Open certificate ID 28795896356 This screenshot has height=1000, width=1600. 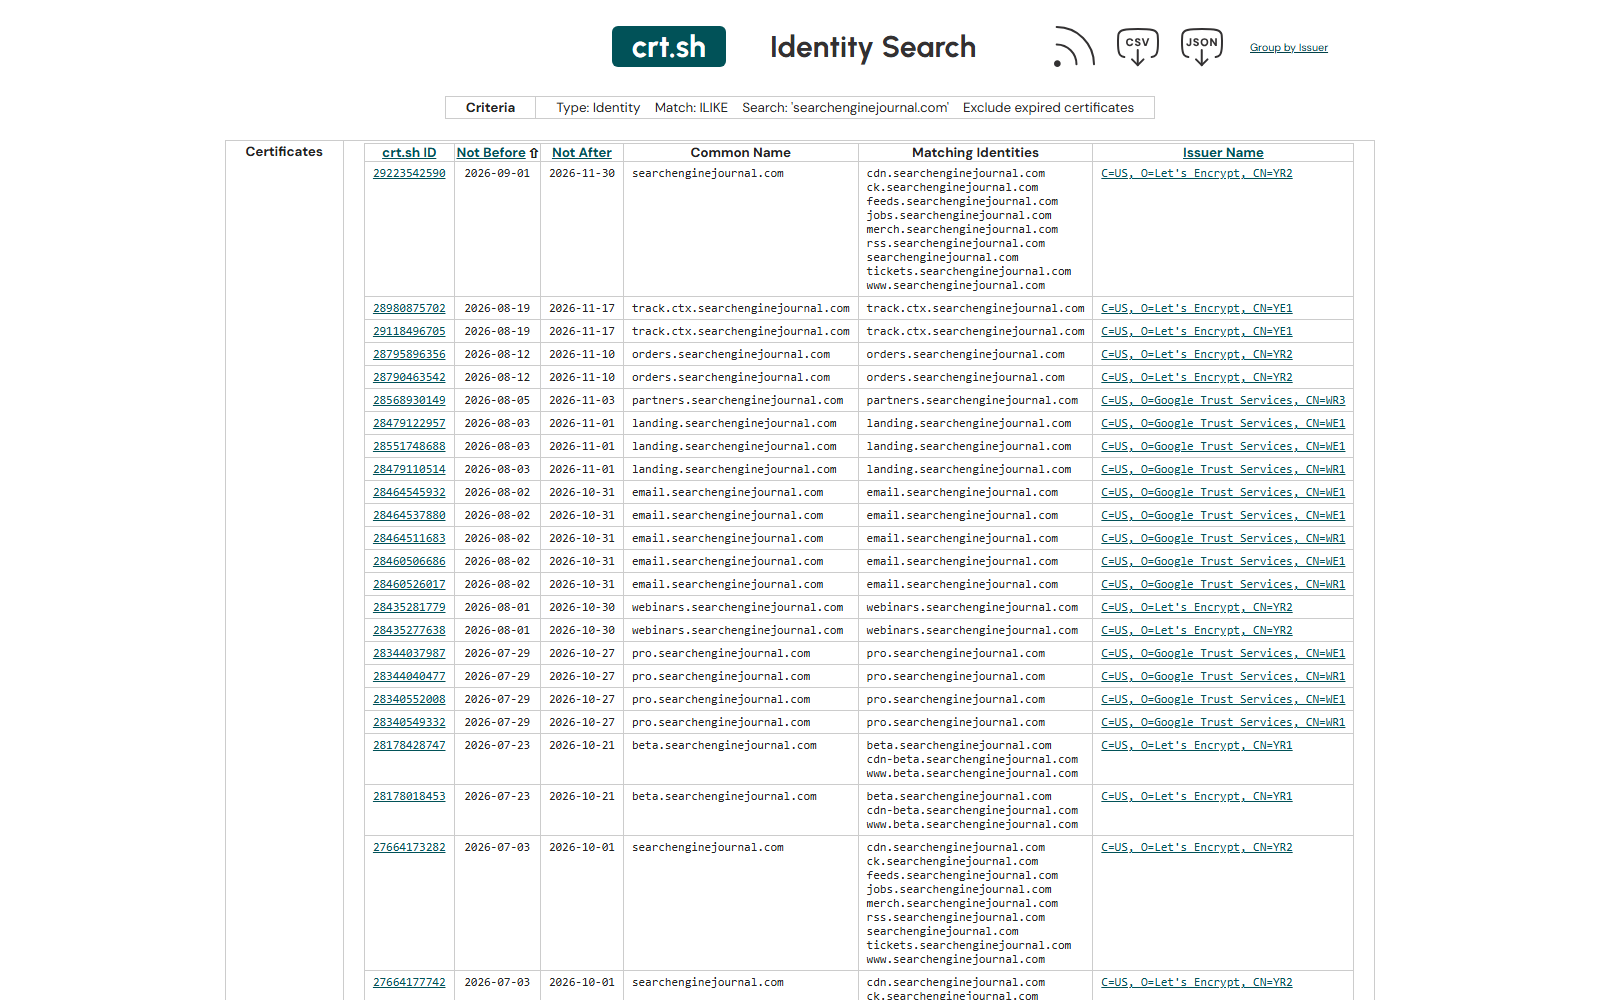coord(409,355)
